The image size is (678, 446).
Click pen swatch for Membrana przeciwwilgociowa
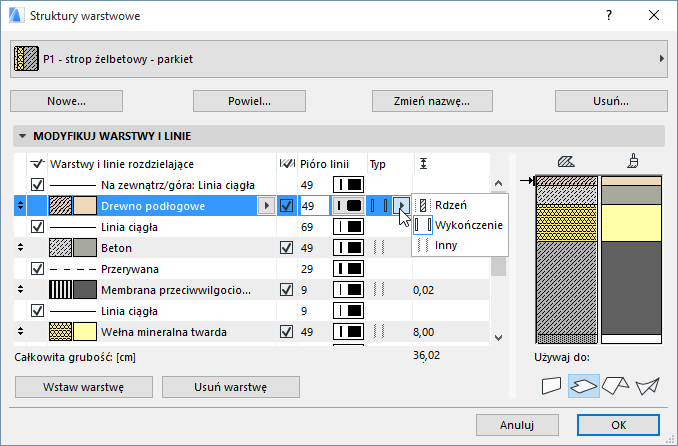pos(348,290)
